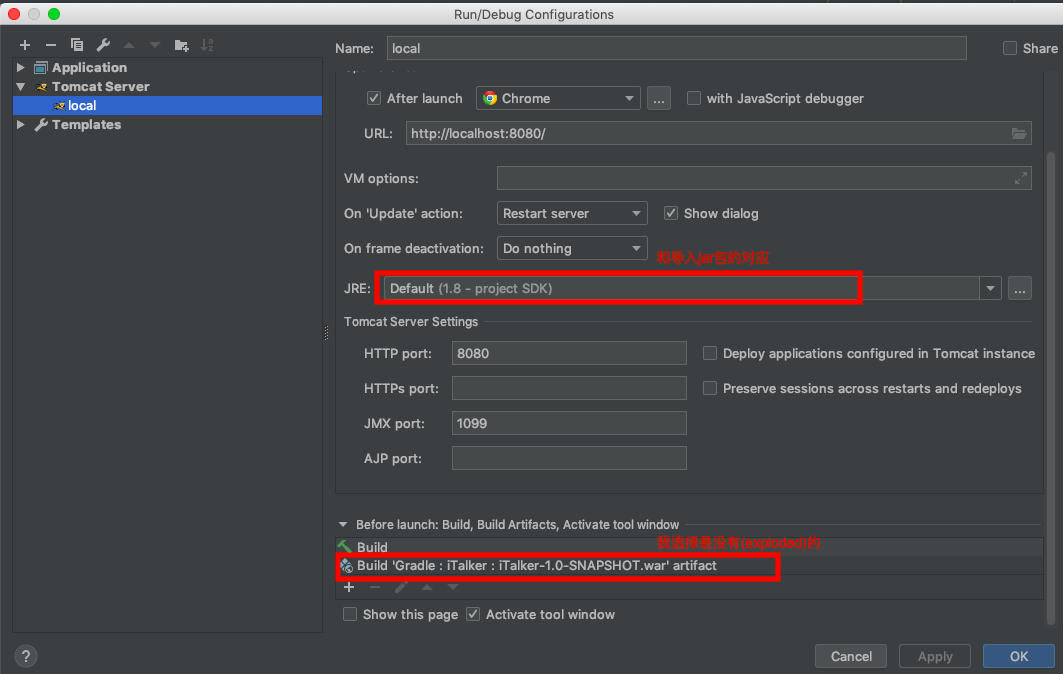Click Apply button

point(935,656)
